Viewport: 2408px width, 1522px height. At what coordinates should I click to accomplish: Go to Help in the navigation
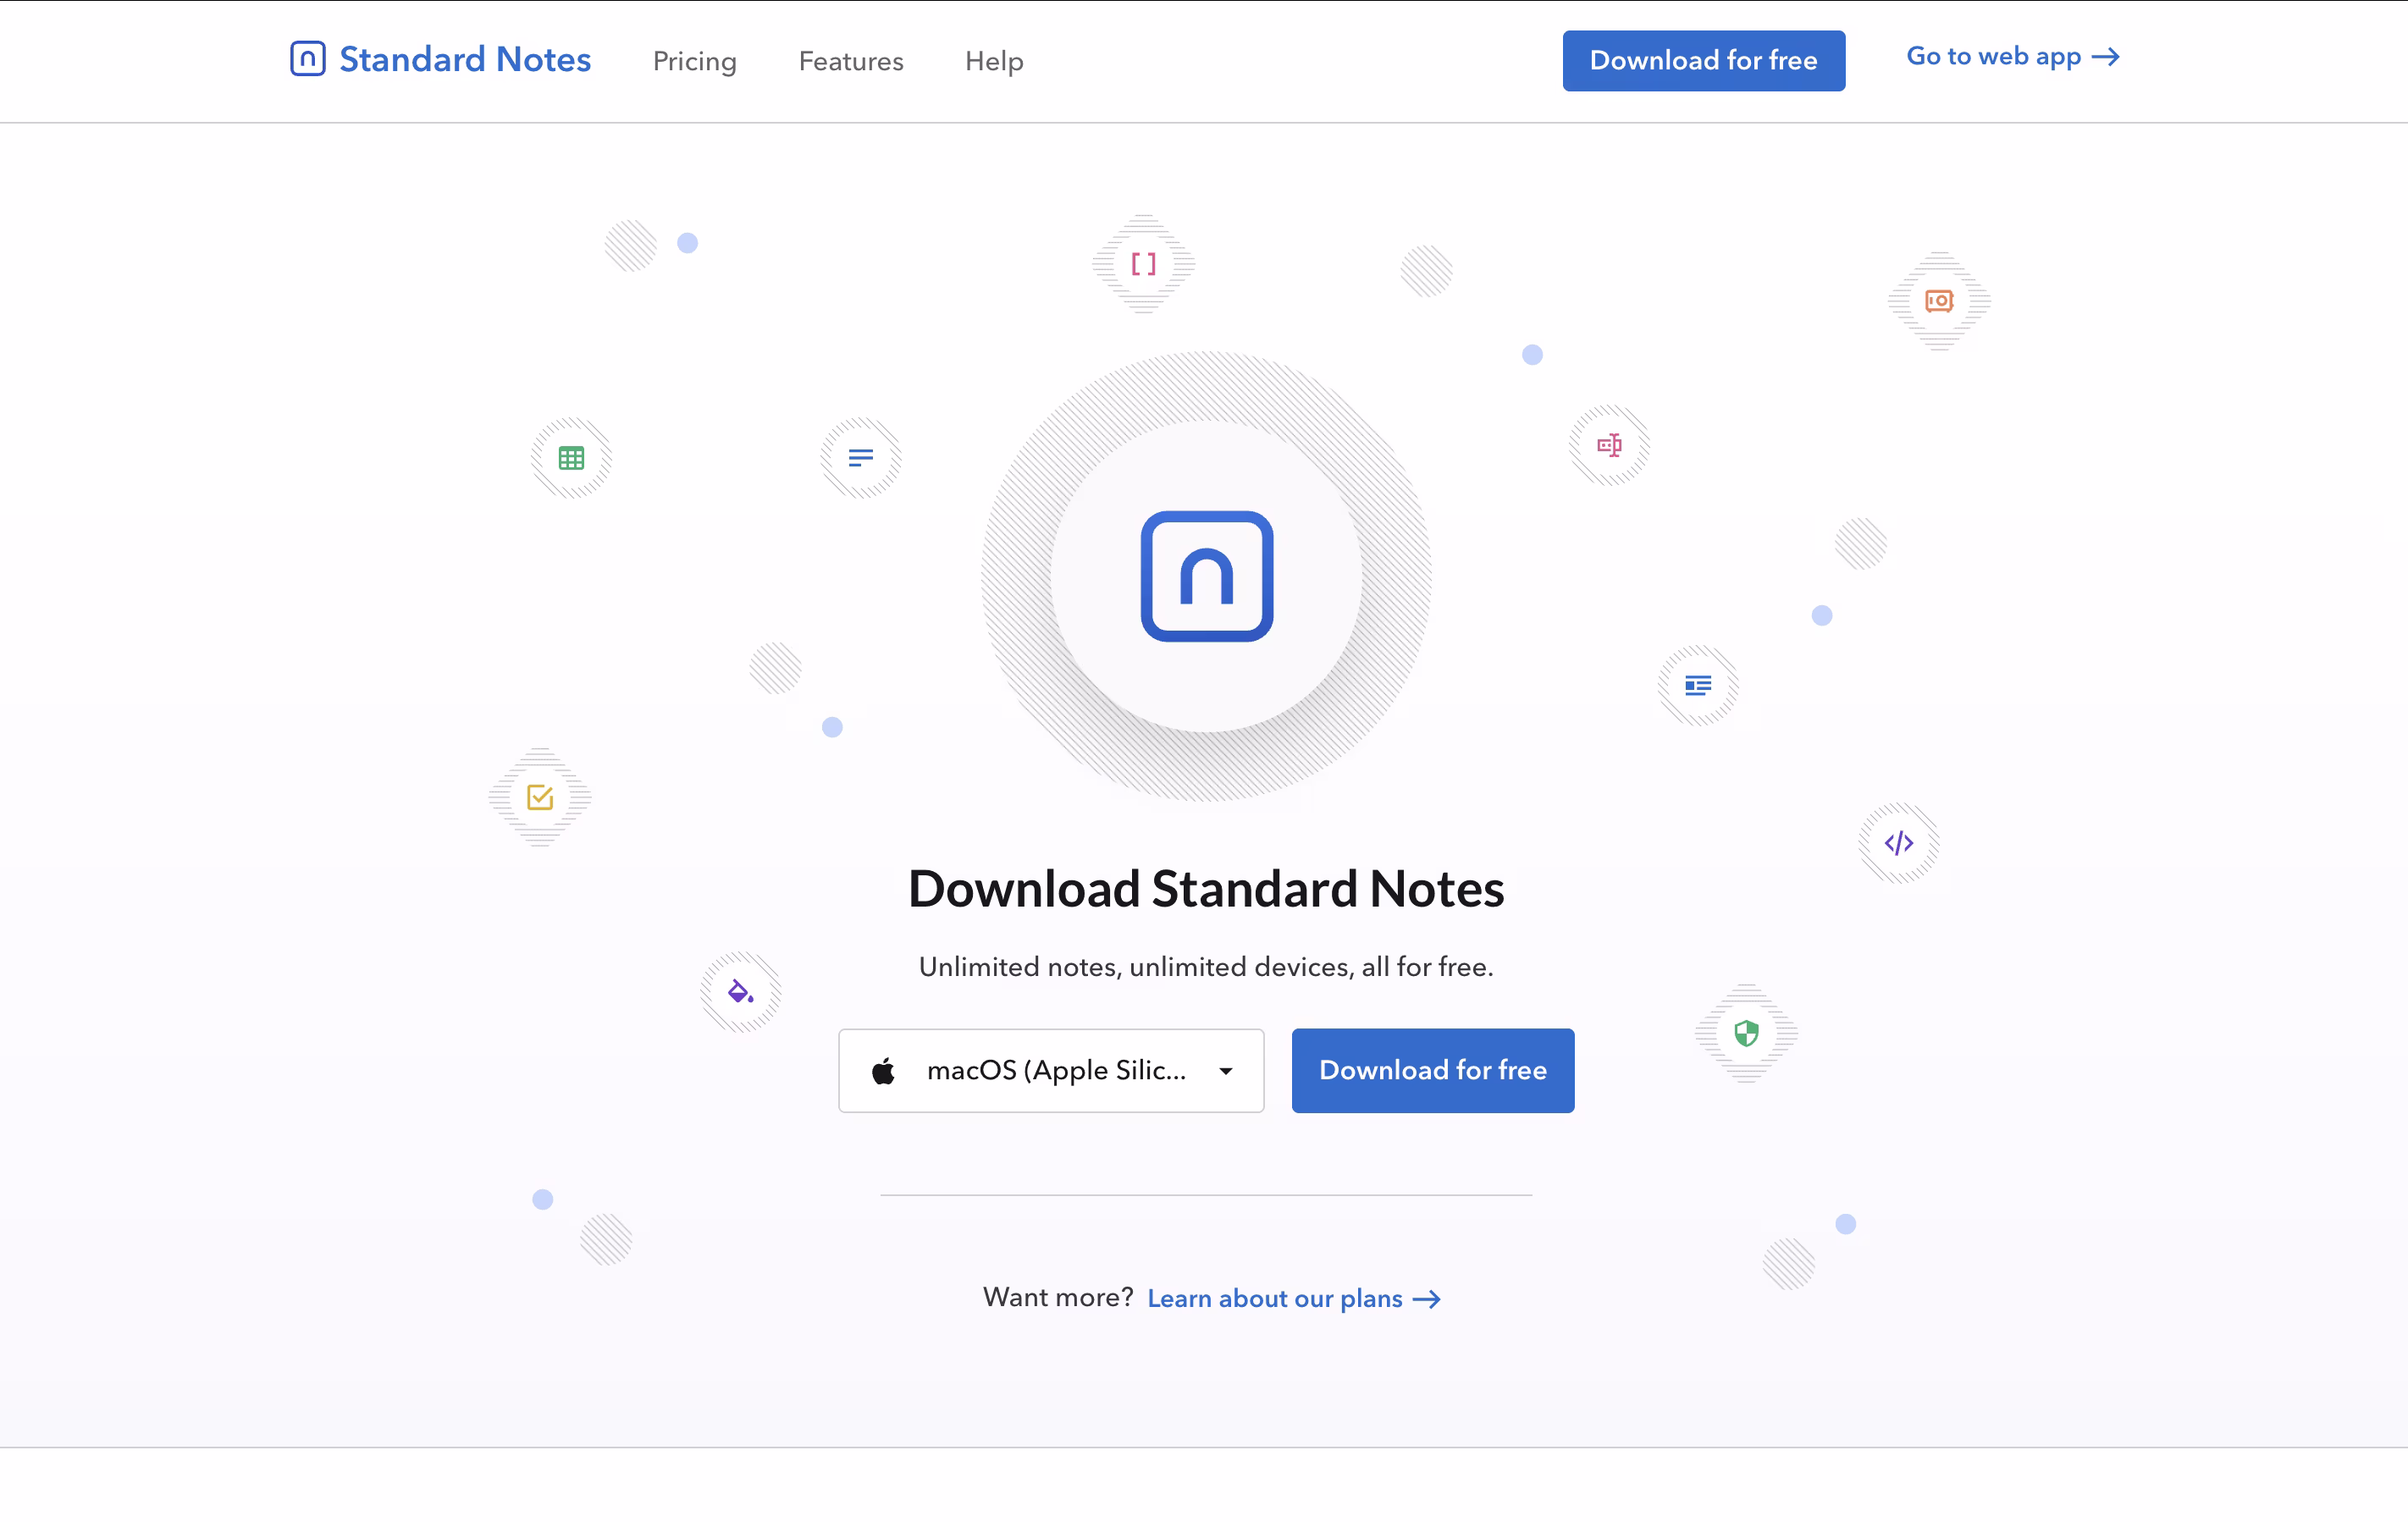(993, 61)
